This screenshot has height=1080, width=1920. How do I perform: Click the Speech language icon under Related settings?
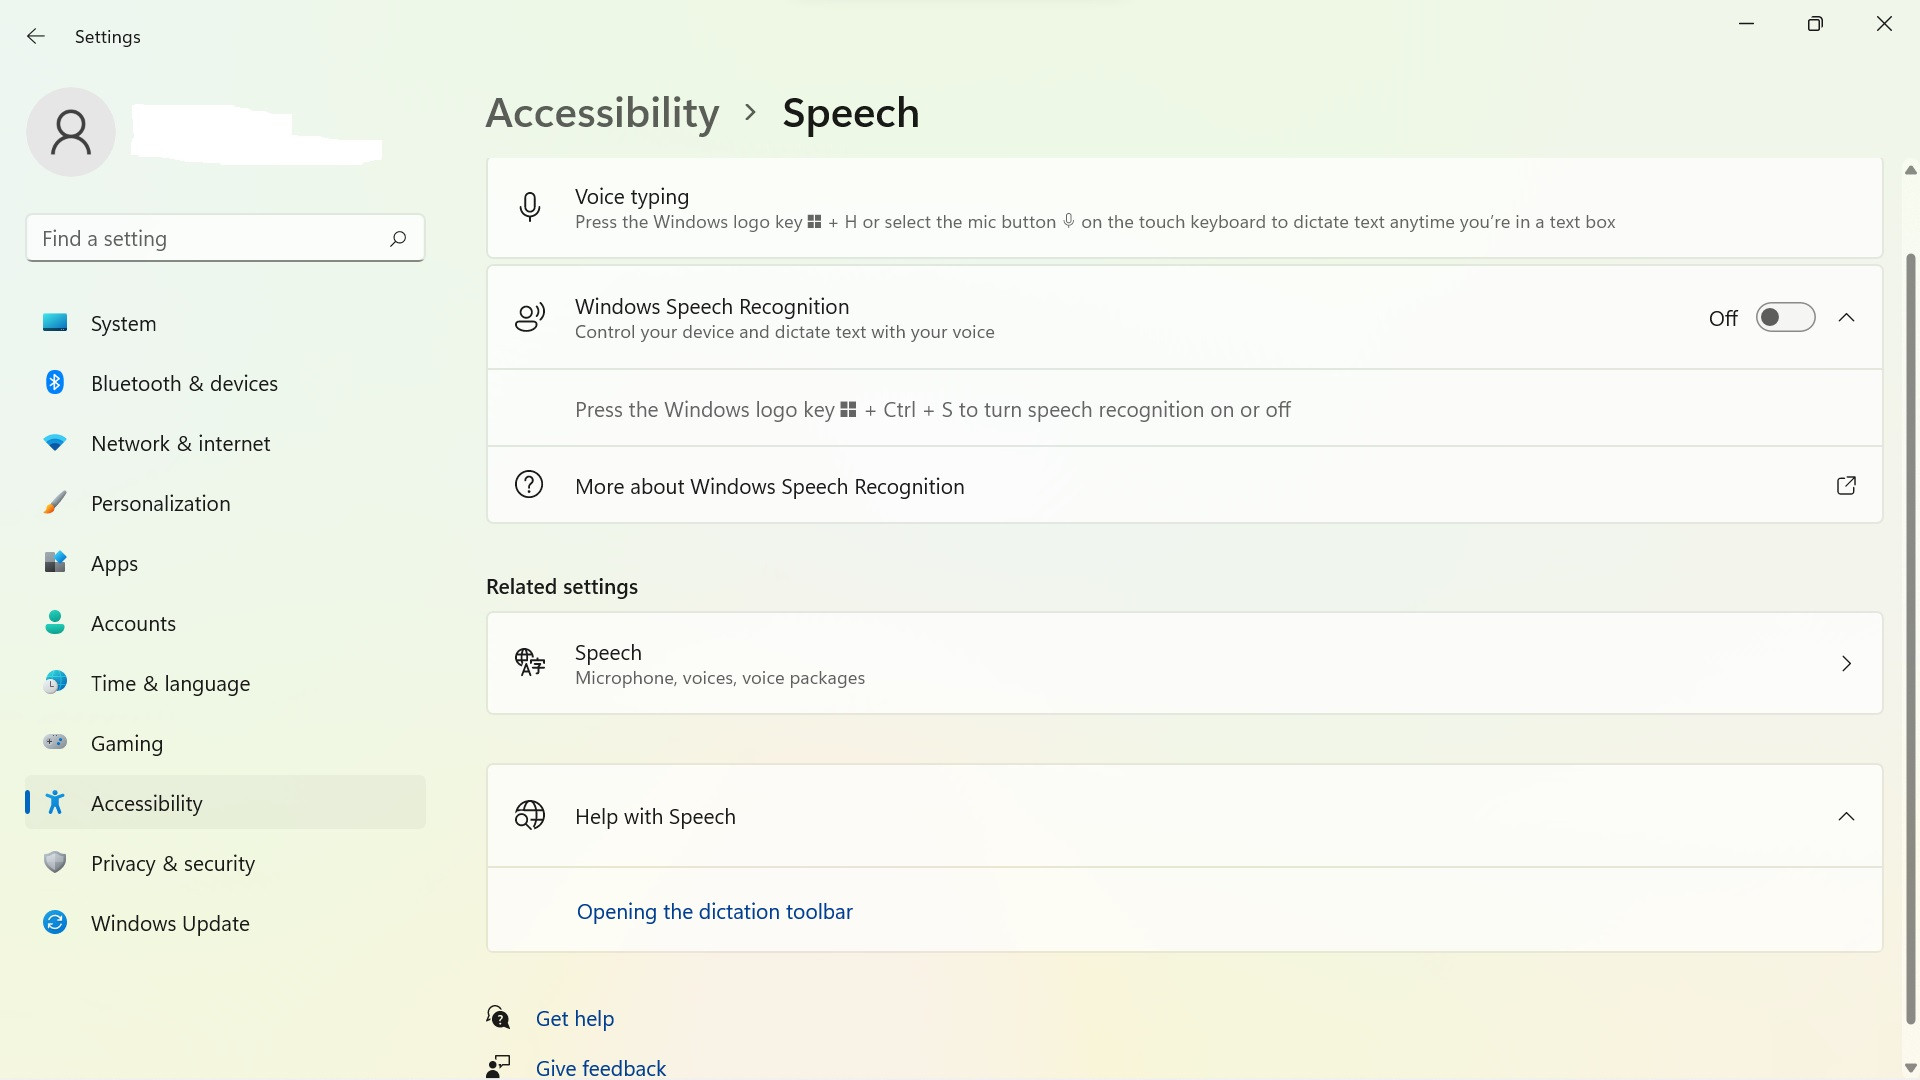[530, 663]
